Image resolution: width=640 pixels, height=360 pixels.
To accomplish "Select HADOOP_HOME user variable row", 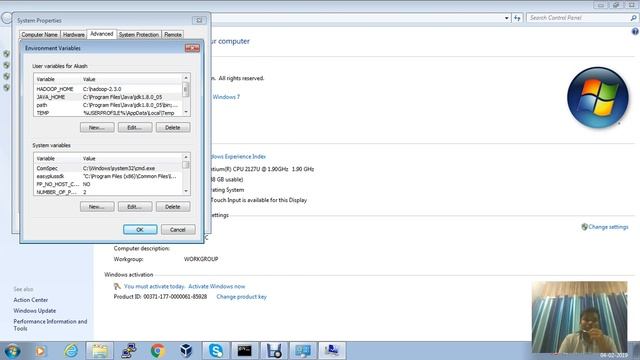I will 108,89.
